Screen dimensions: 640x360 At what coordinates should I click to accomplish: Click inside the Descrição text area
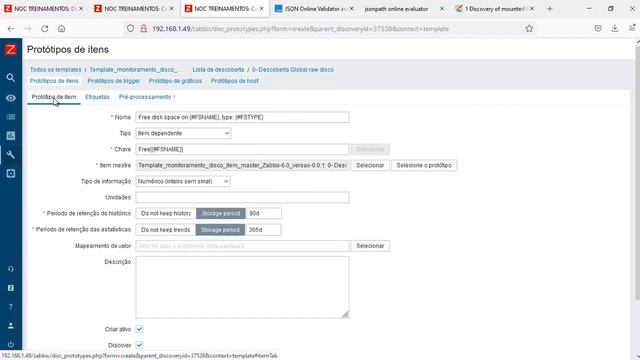[242, 287]
